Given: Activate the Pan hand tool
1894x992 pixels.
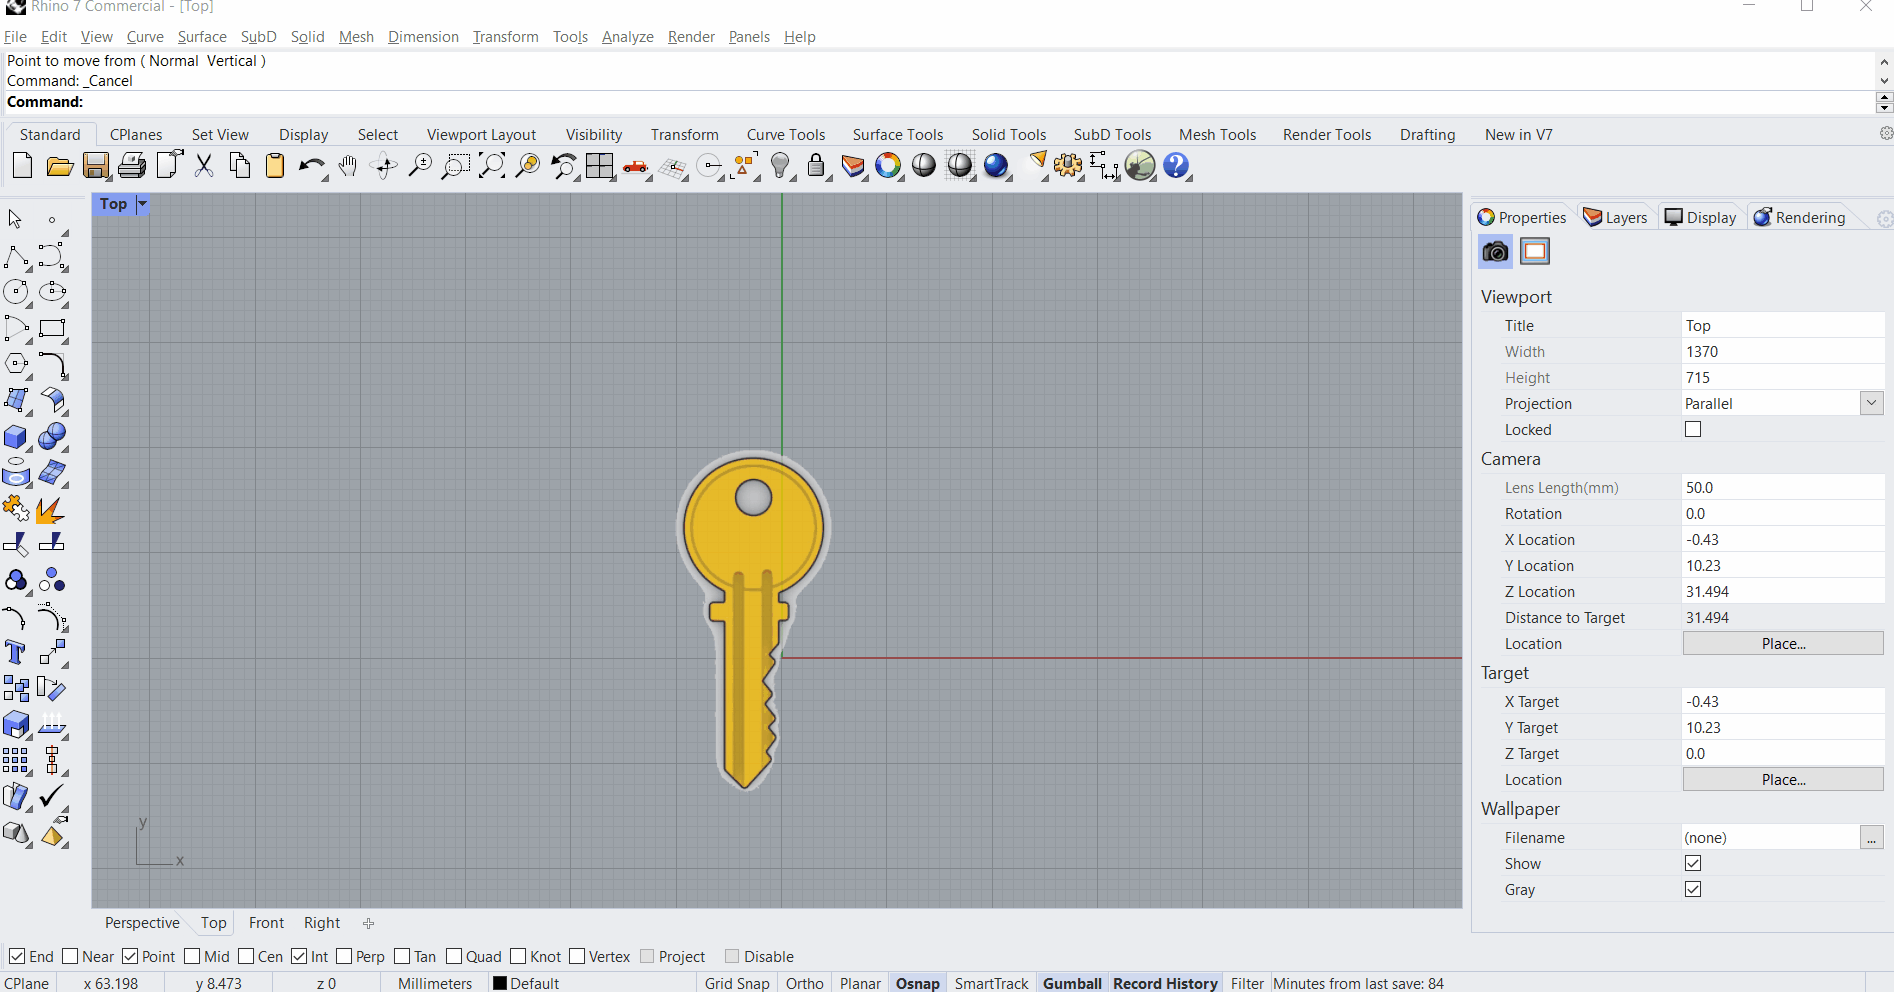Looking at the screenshot, I should pyautogui.click(x=348, y=166).
